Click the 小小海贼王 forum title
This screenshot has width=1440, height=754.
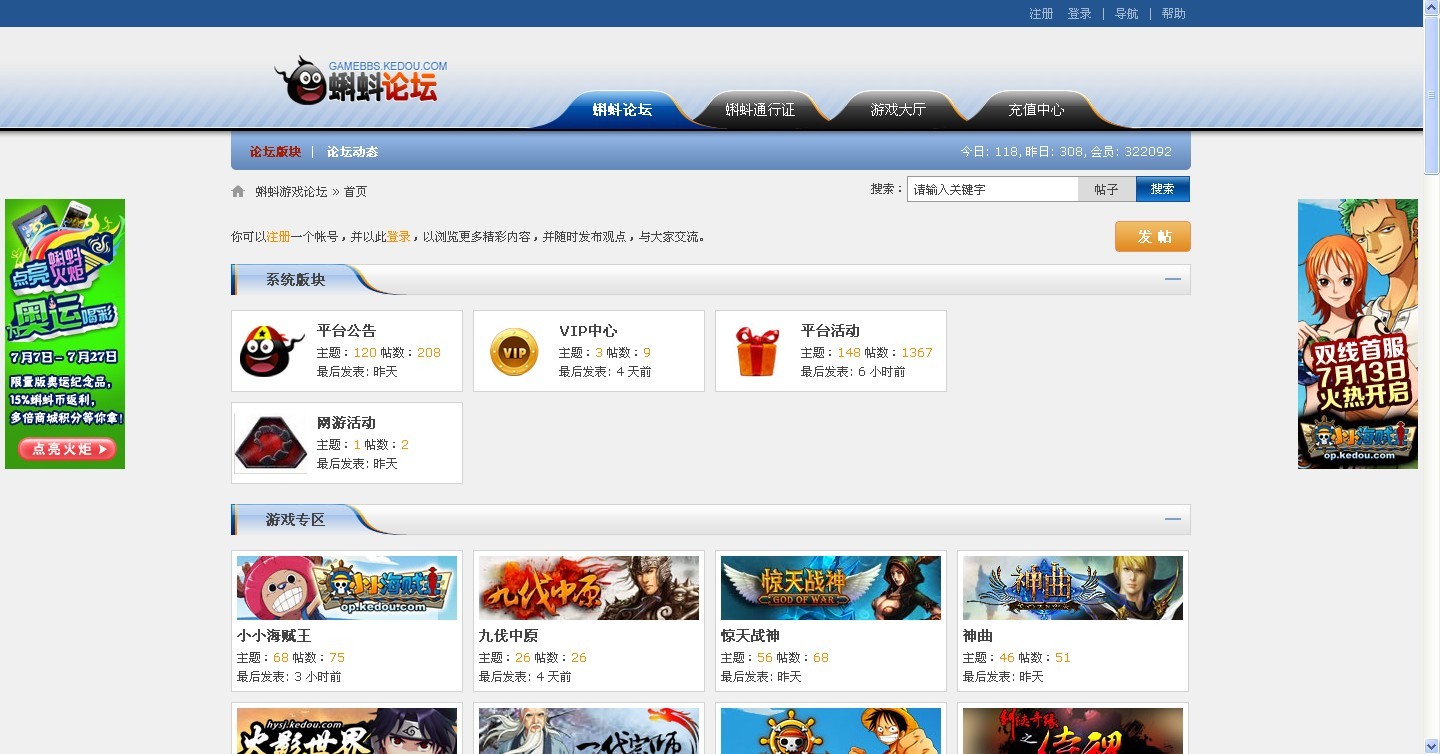(274, 636)
